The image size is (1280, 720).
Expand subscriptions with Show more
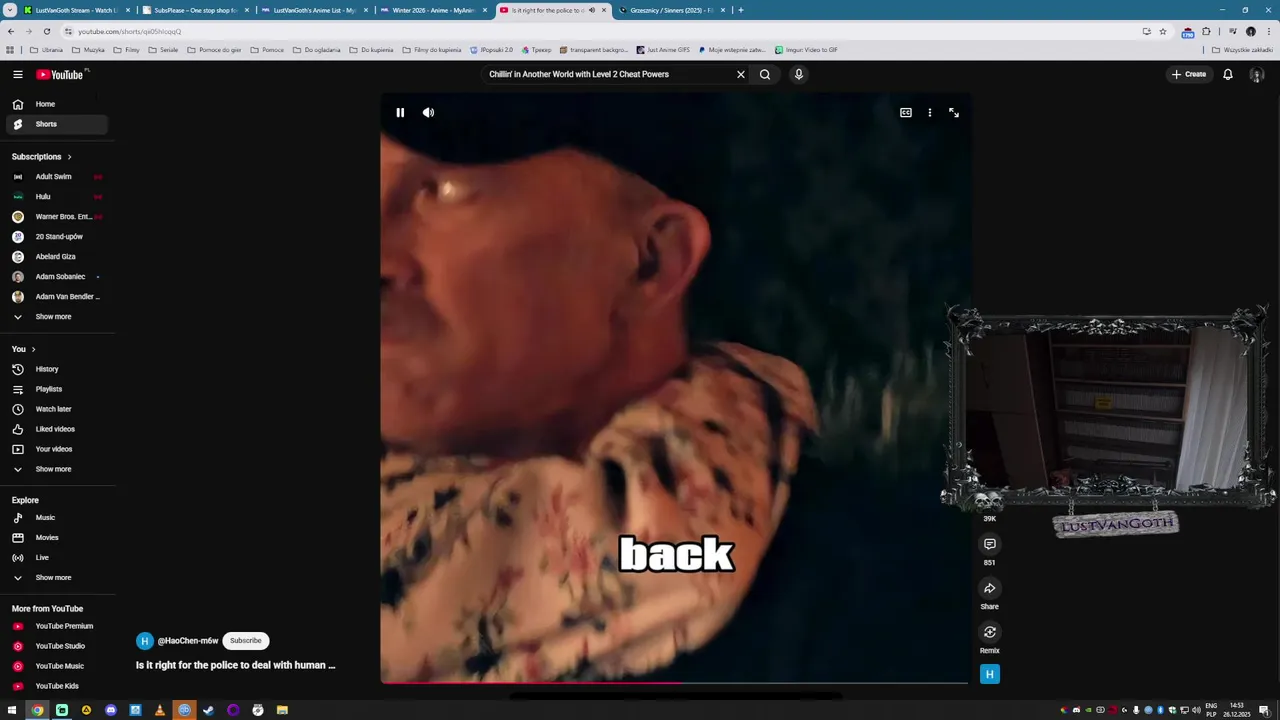pos(57,317)
